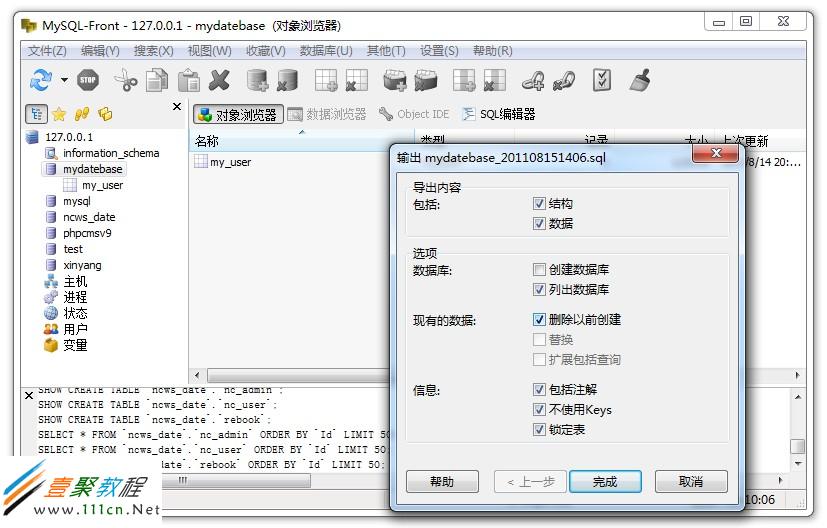The height and width of the screenshot is (528, 827).
Task: Select the xinyang database node
Action: point(82,265)
